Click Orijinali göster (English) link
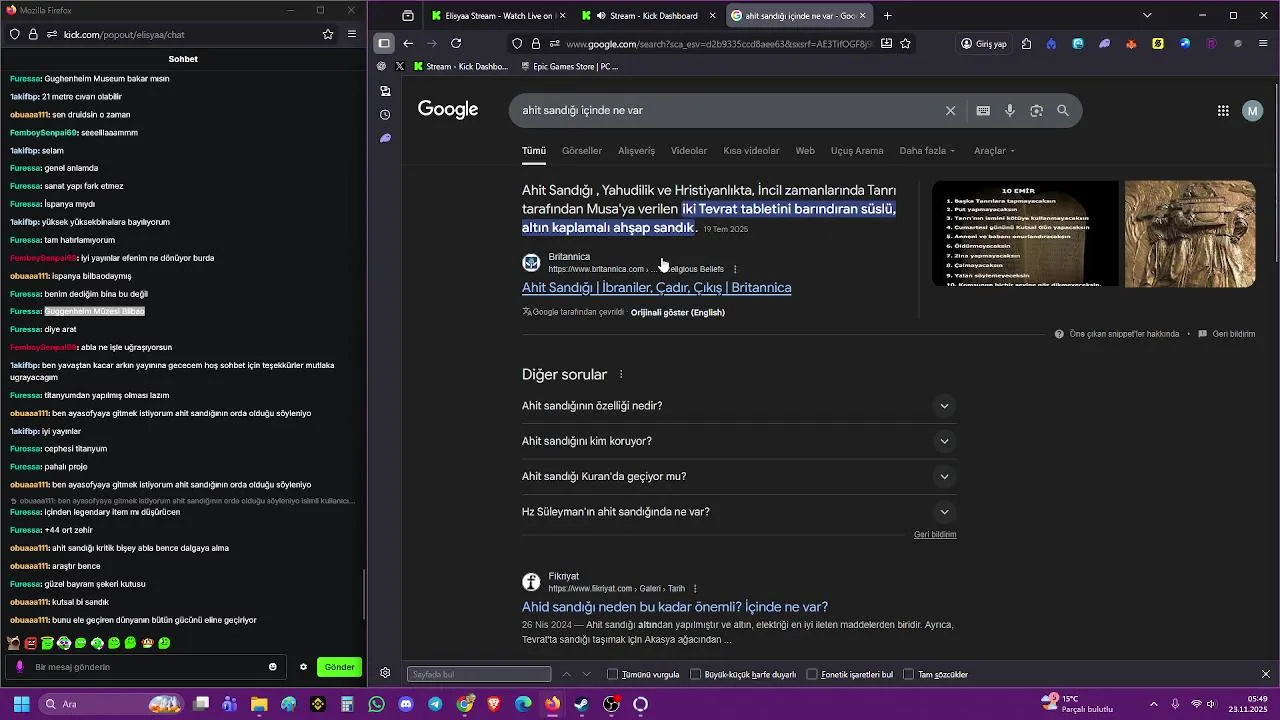1280x720 pixels. [x=678, y=312]
